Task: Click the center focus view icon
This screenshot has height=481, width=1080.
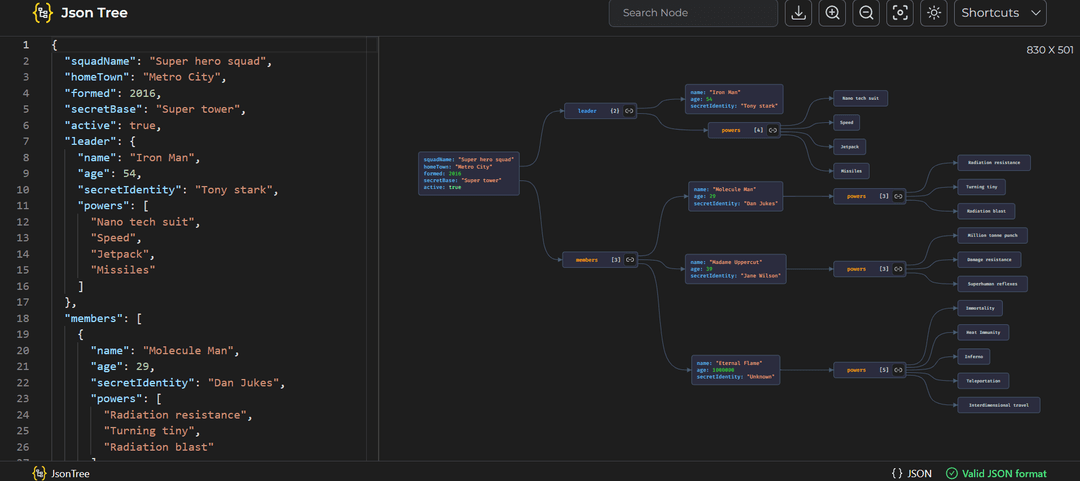Action: pyautogui.click(x=900, y=12)
